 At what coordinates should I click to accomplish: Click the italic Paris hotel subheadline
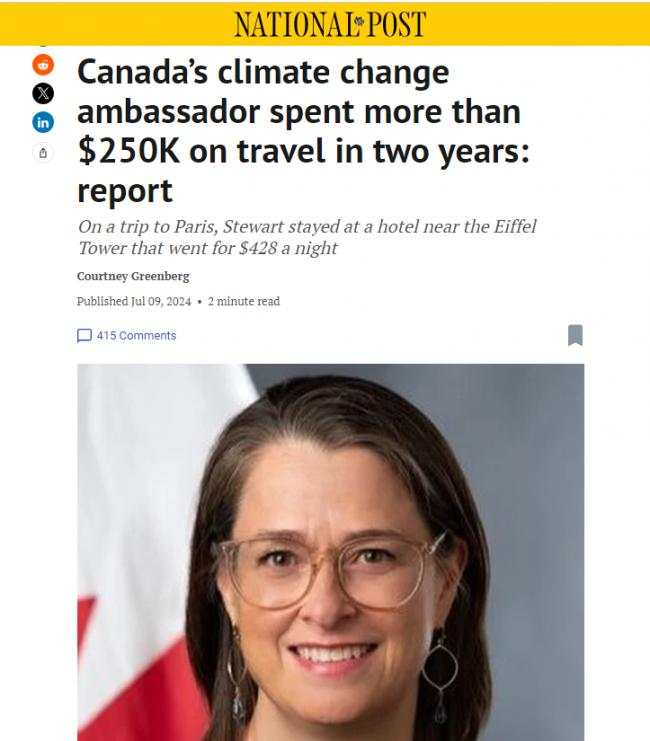(307, 238)
